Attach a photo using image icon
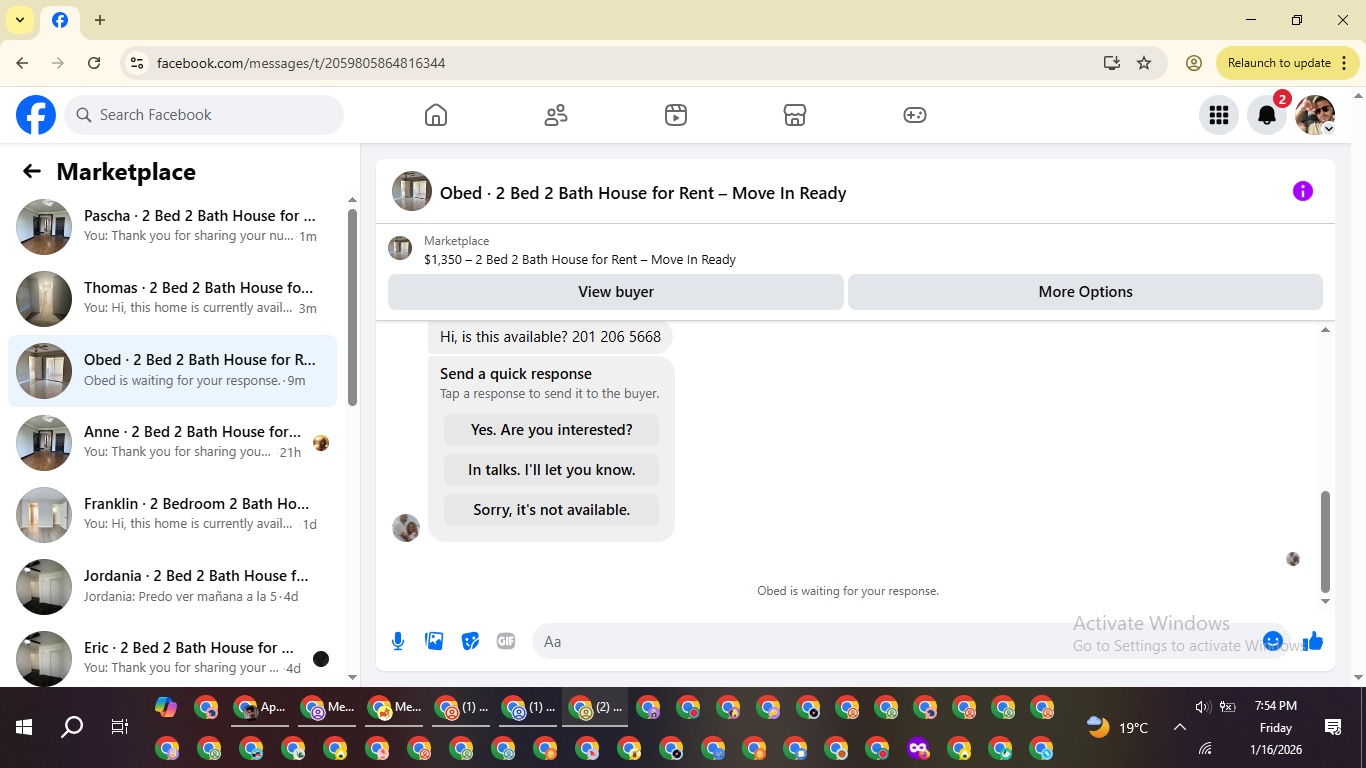This screenshot has width=1366, height=768. click(434, 641)
